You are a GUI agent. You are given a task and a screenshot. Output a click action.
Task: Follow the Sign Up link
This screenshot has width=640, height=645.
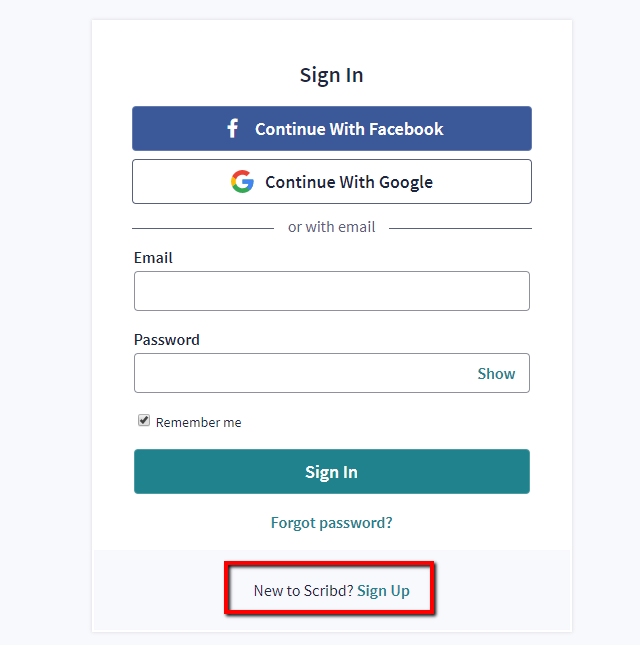383,590
